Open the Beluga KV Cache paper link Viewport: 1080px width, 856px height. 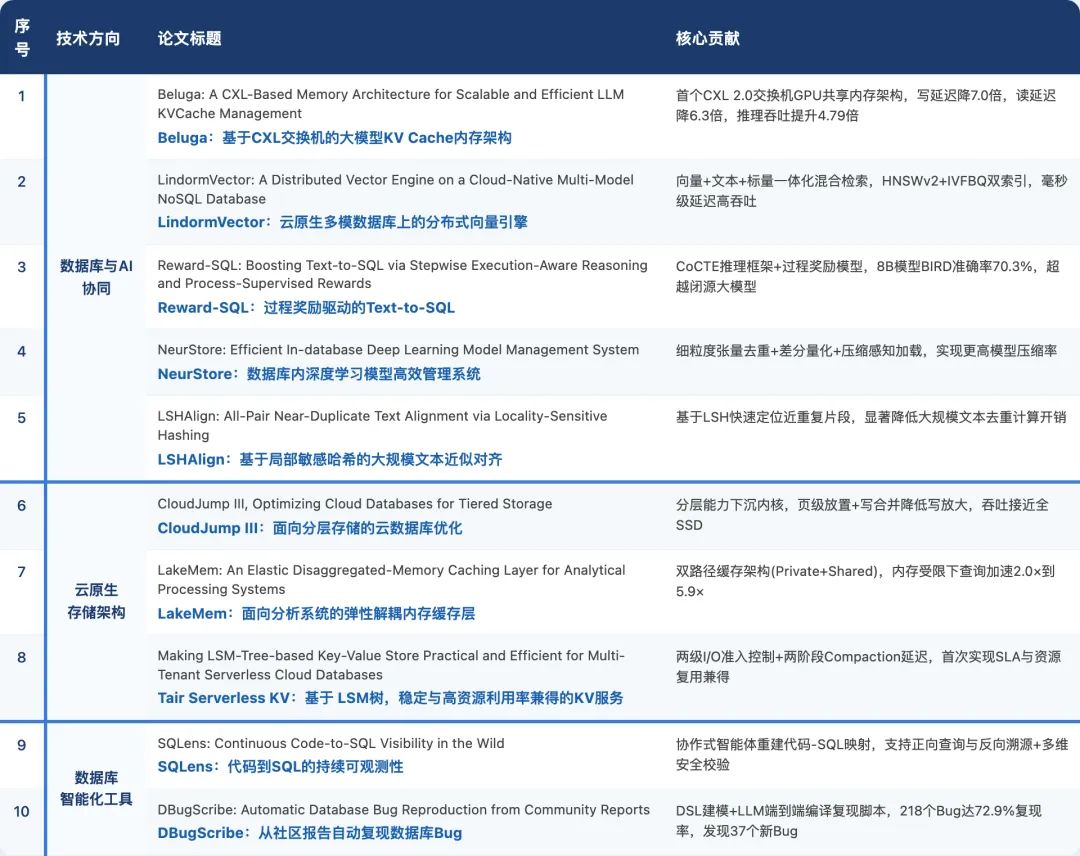pos(334,138)
